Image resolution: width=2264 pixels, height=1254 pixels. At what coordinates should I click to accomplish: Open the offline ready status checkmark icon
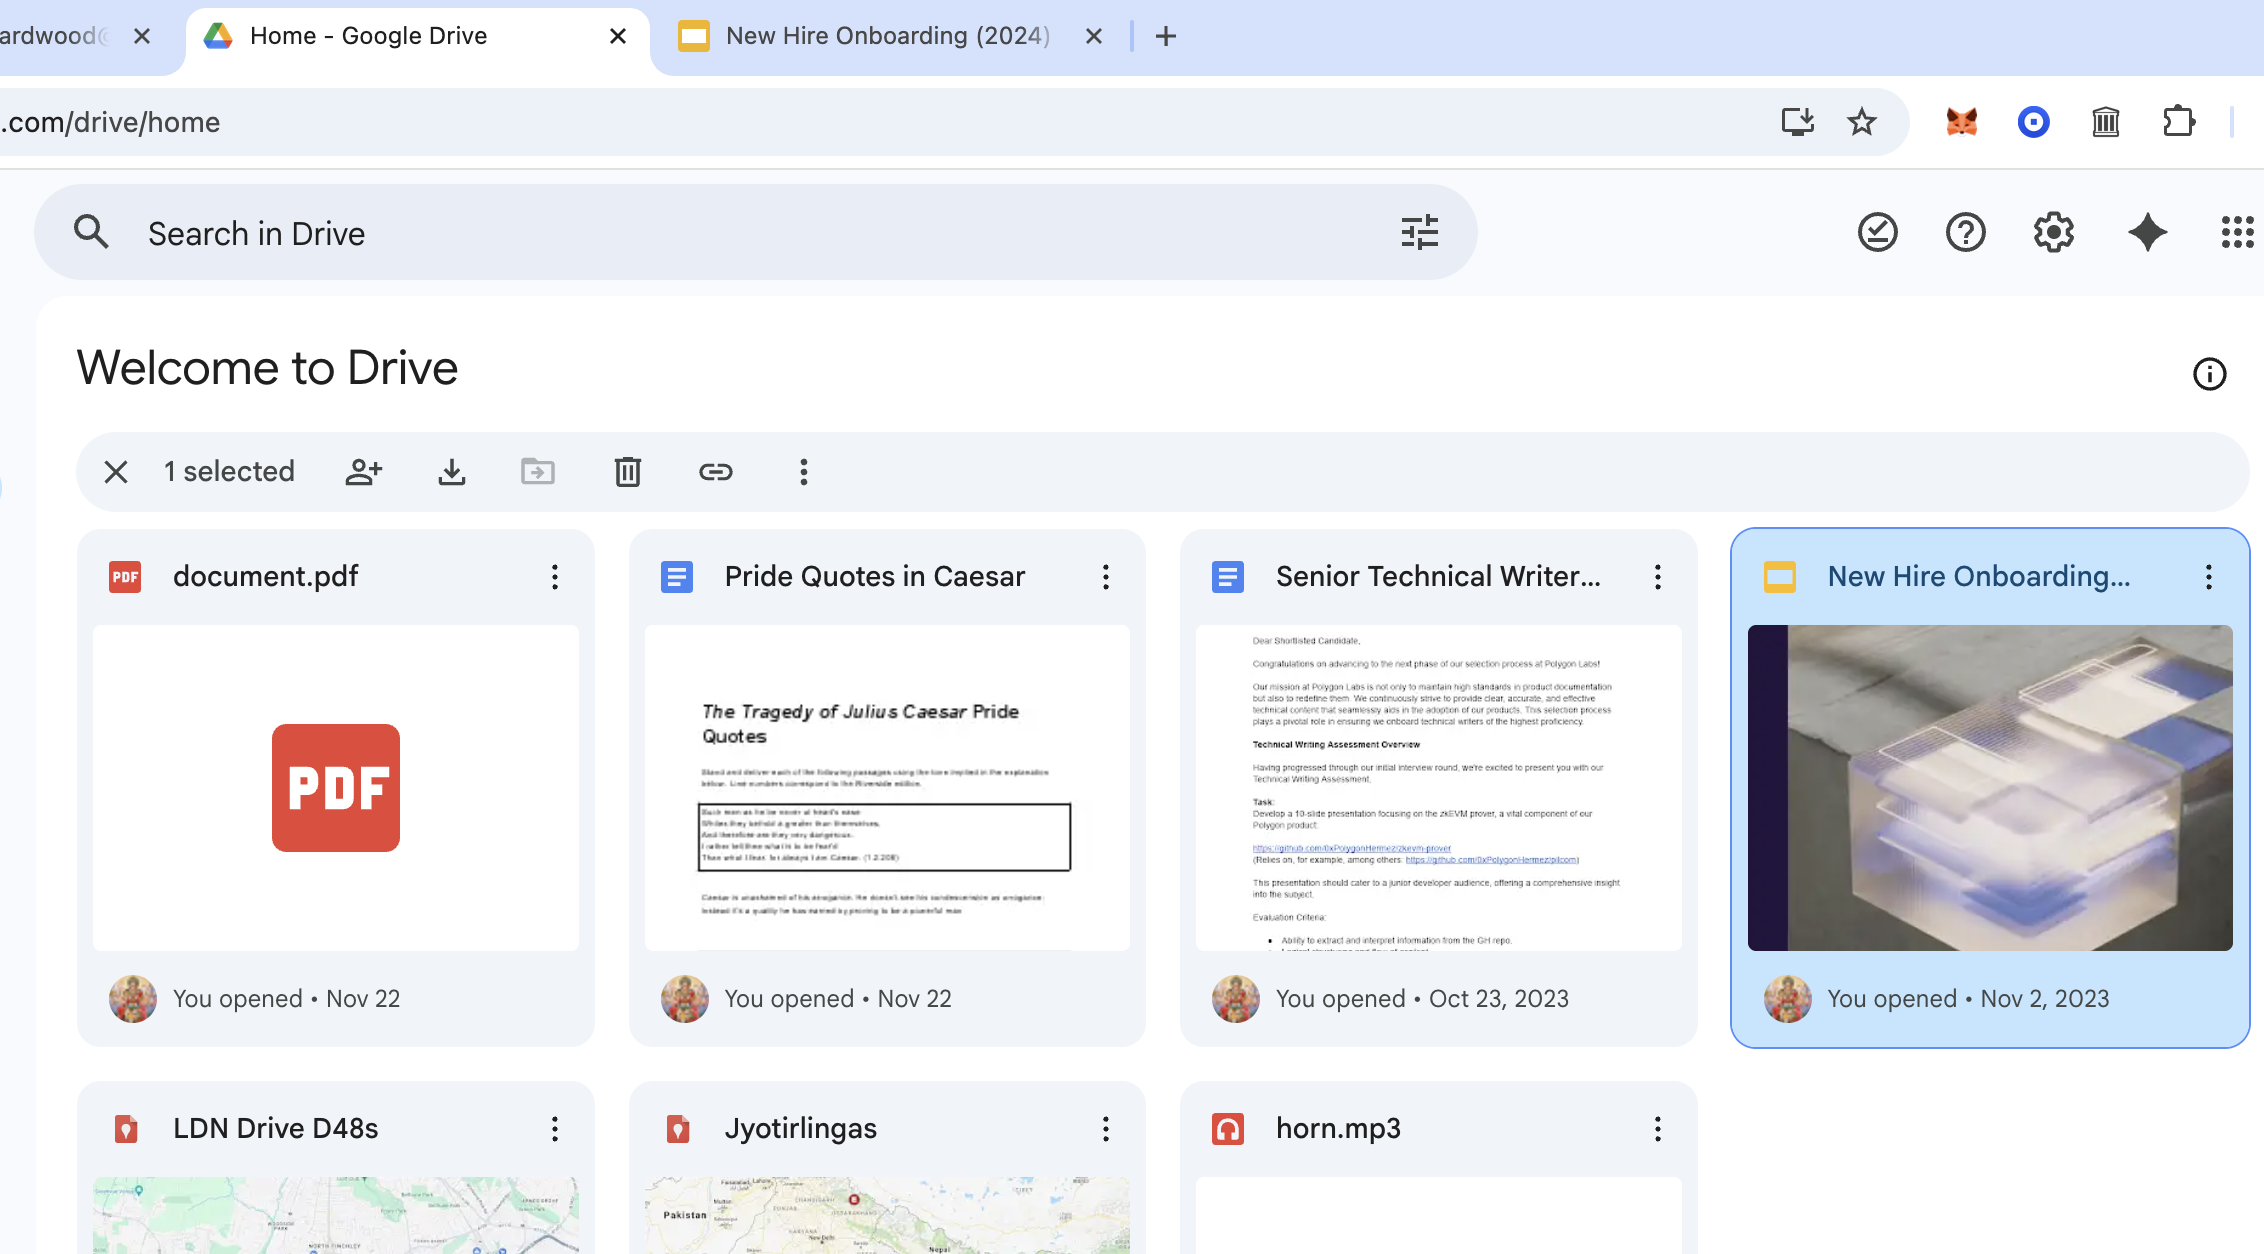click(1877, 232)
